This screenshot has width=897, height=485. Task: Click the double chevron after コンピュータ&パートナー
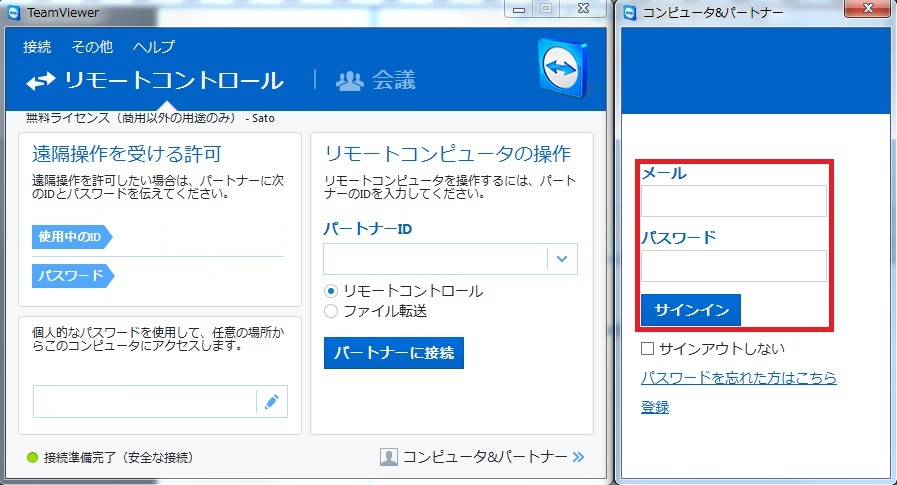click(578, 456)
